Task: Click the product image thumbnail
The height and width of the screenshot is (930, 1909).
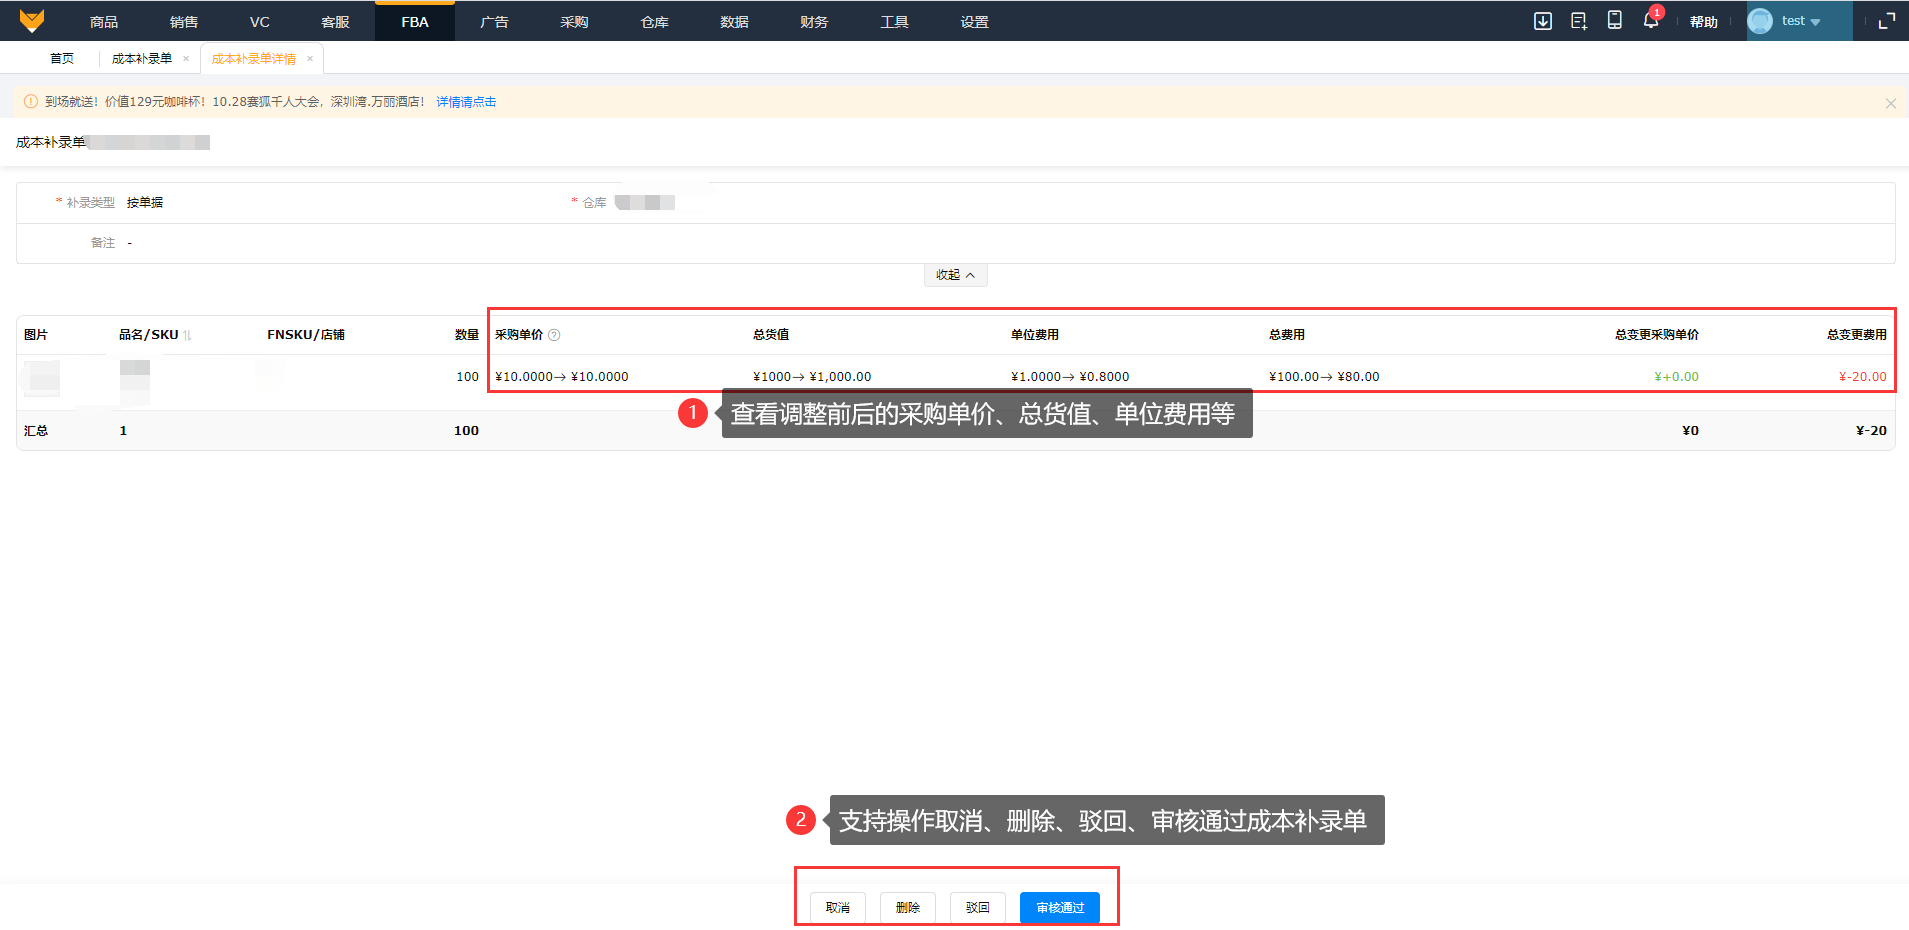Action: click(44, 378)
